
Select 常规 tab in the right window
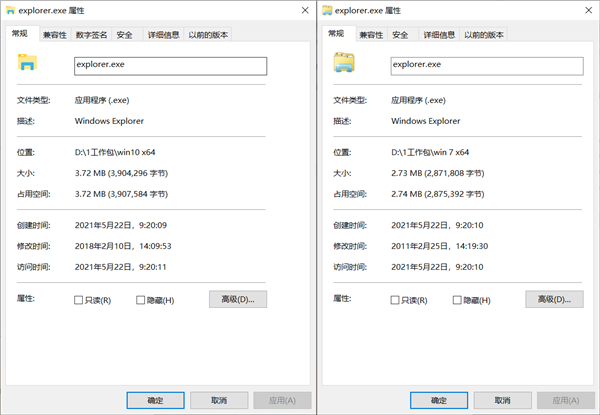point(339,34)
